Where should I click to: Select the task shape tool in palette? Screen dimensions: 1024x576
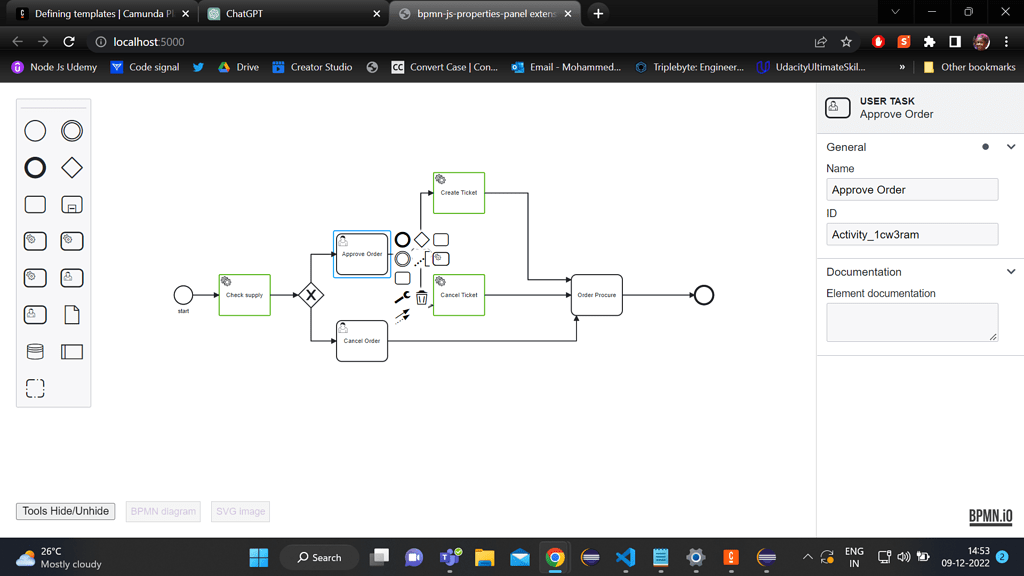(35, 204)
